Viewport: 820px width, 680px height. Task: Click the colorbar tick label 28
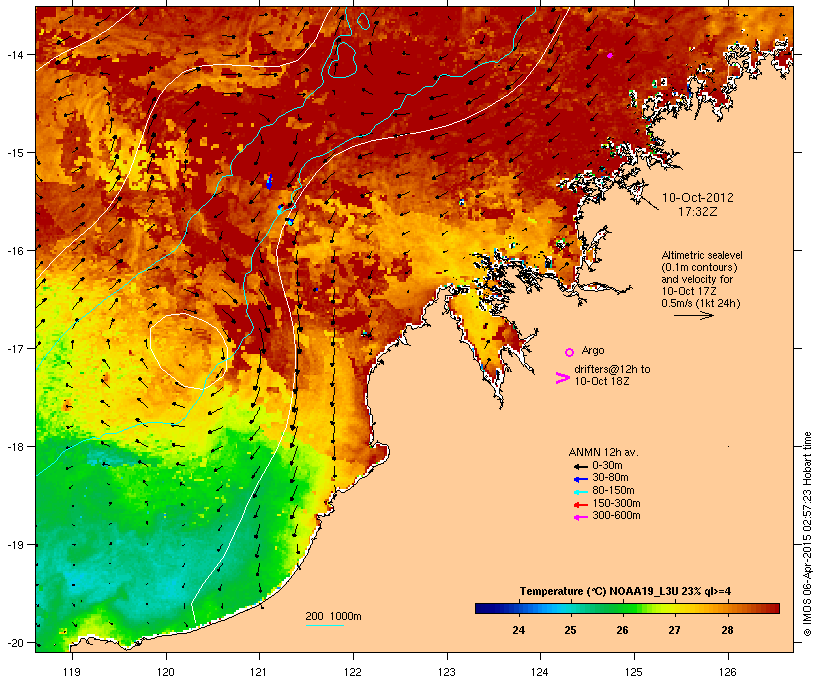pos(727,630)
